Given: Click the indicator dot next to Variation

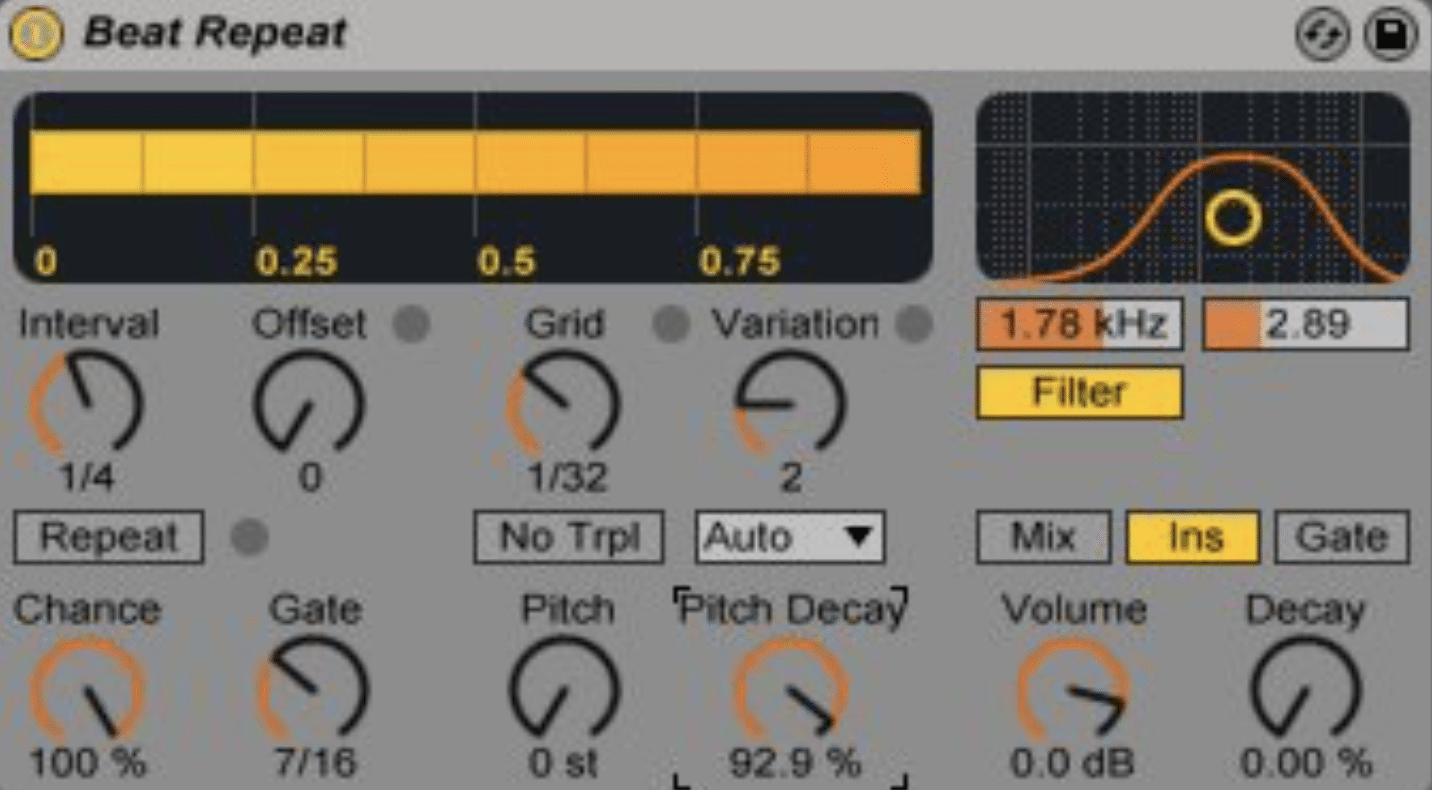Looking at the screenshot, I should pyautogui.click(x=913, y=324).
